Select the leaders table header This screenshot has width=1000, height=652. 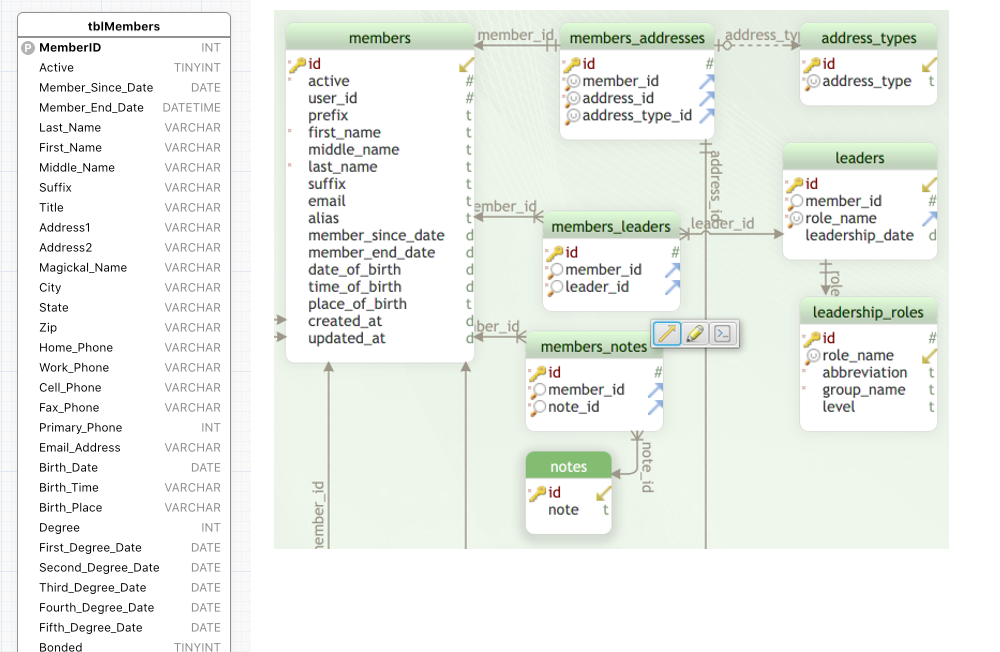pyautogui.click(x=860, y=158)
